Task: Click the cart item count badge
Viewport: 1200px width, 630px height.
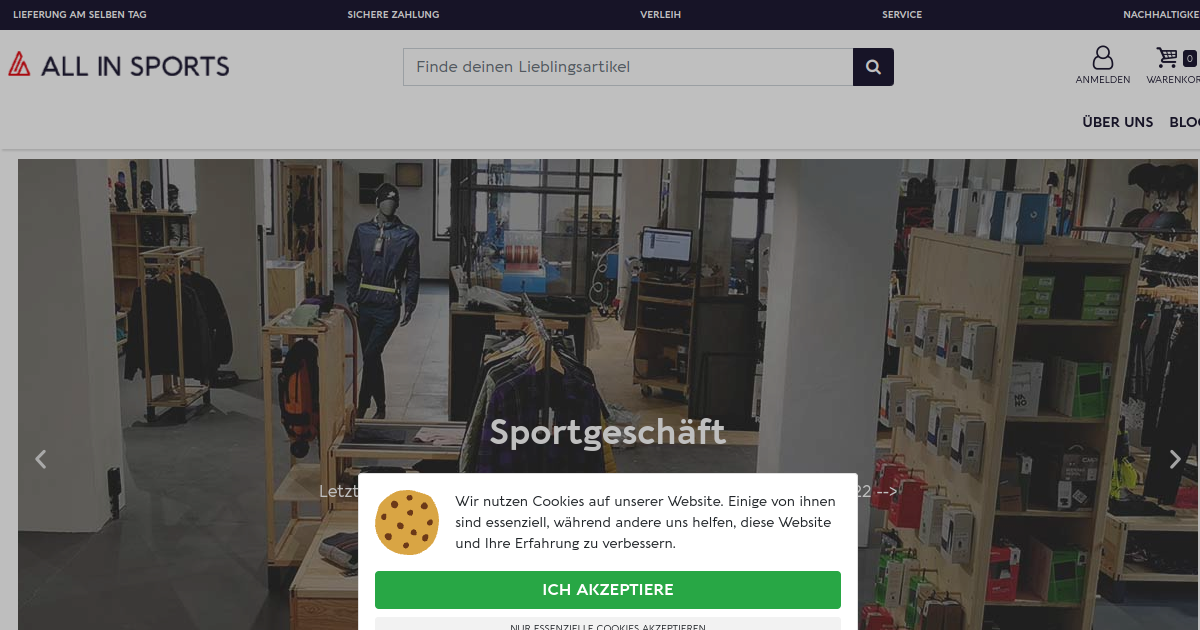Action: pyautogui.click(x=1189, y=58)
